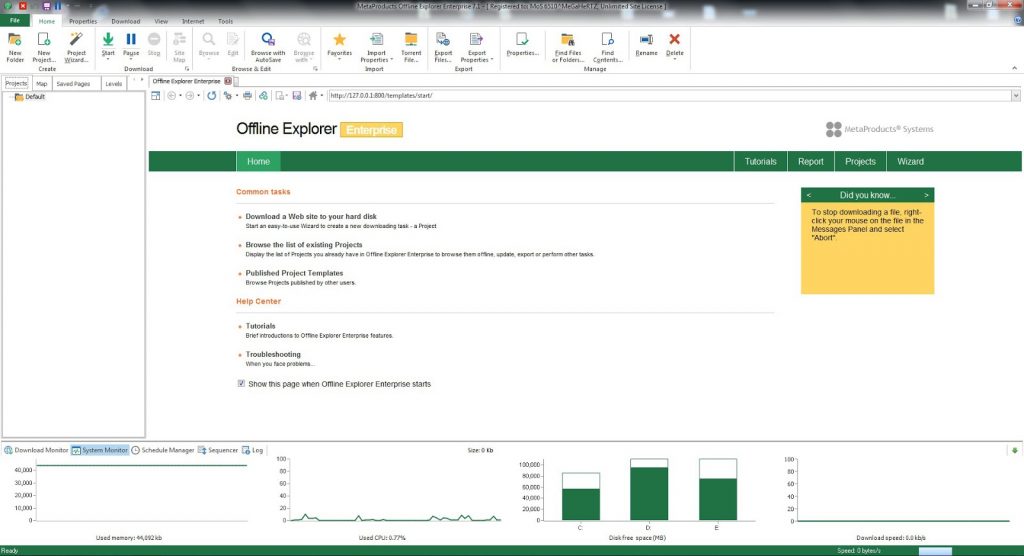Open the Favorites star icon
This screenshot has height=556, width=1024.
click(339, 39)
